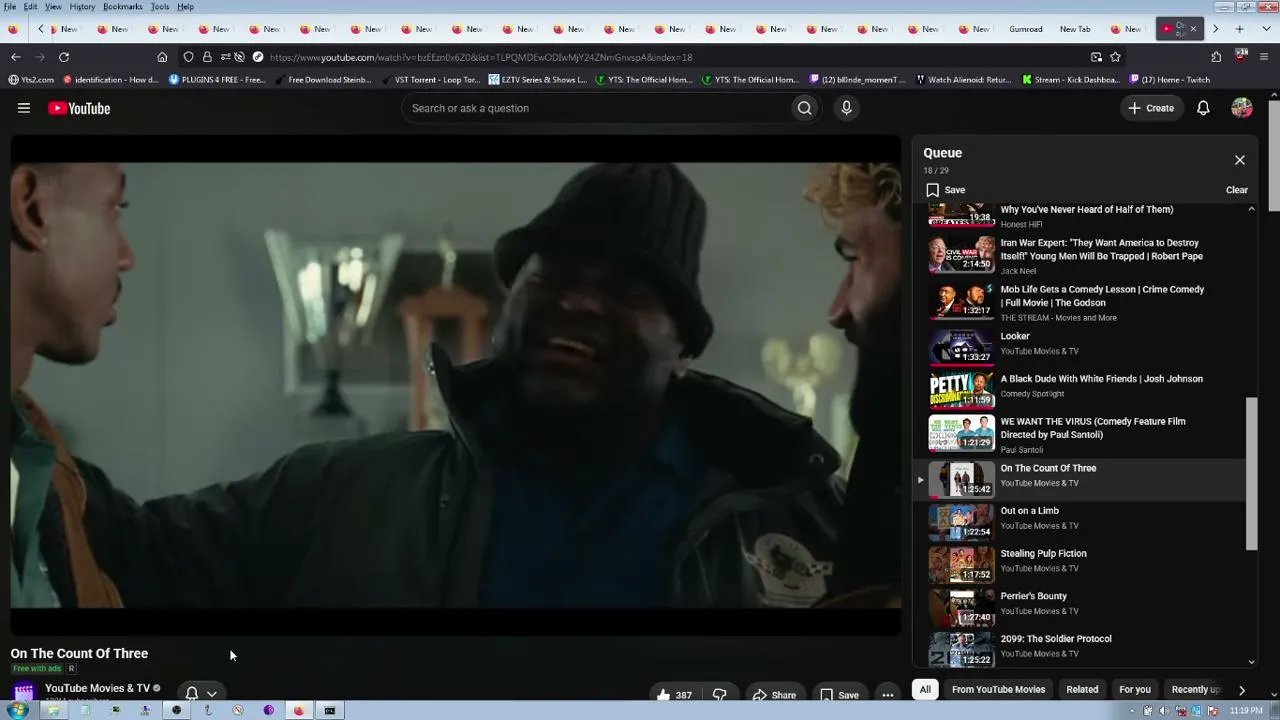Open Mob Life Gets a Comedy Lesson
This screenshot has height=720, width=1280.
[x=1080, y=302]
